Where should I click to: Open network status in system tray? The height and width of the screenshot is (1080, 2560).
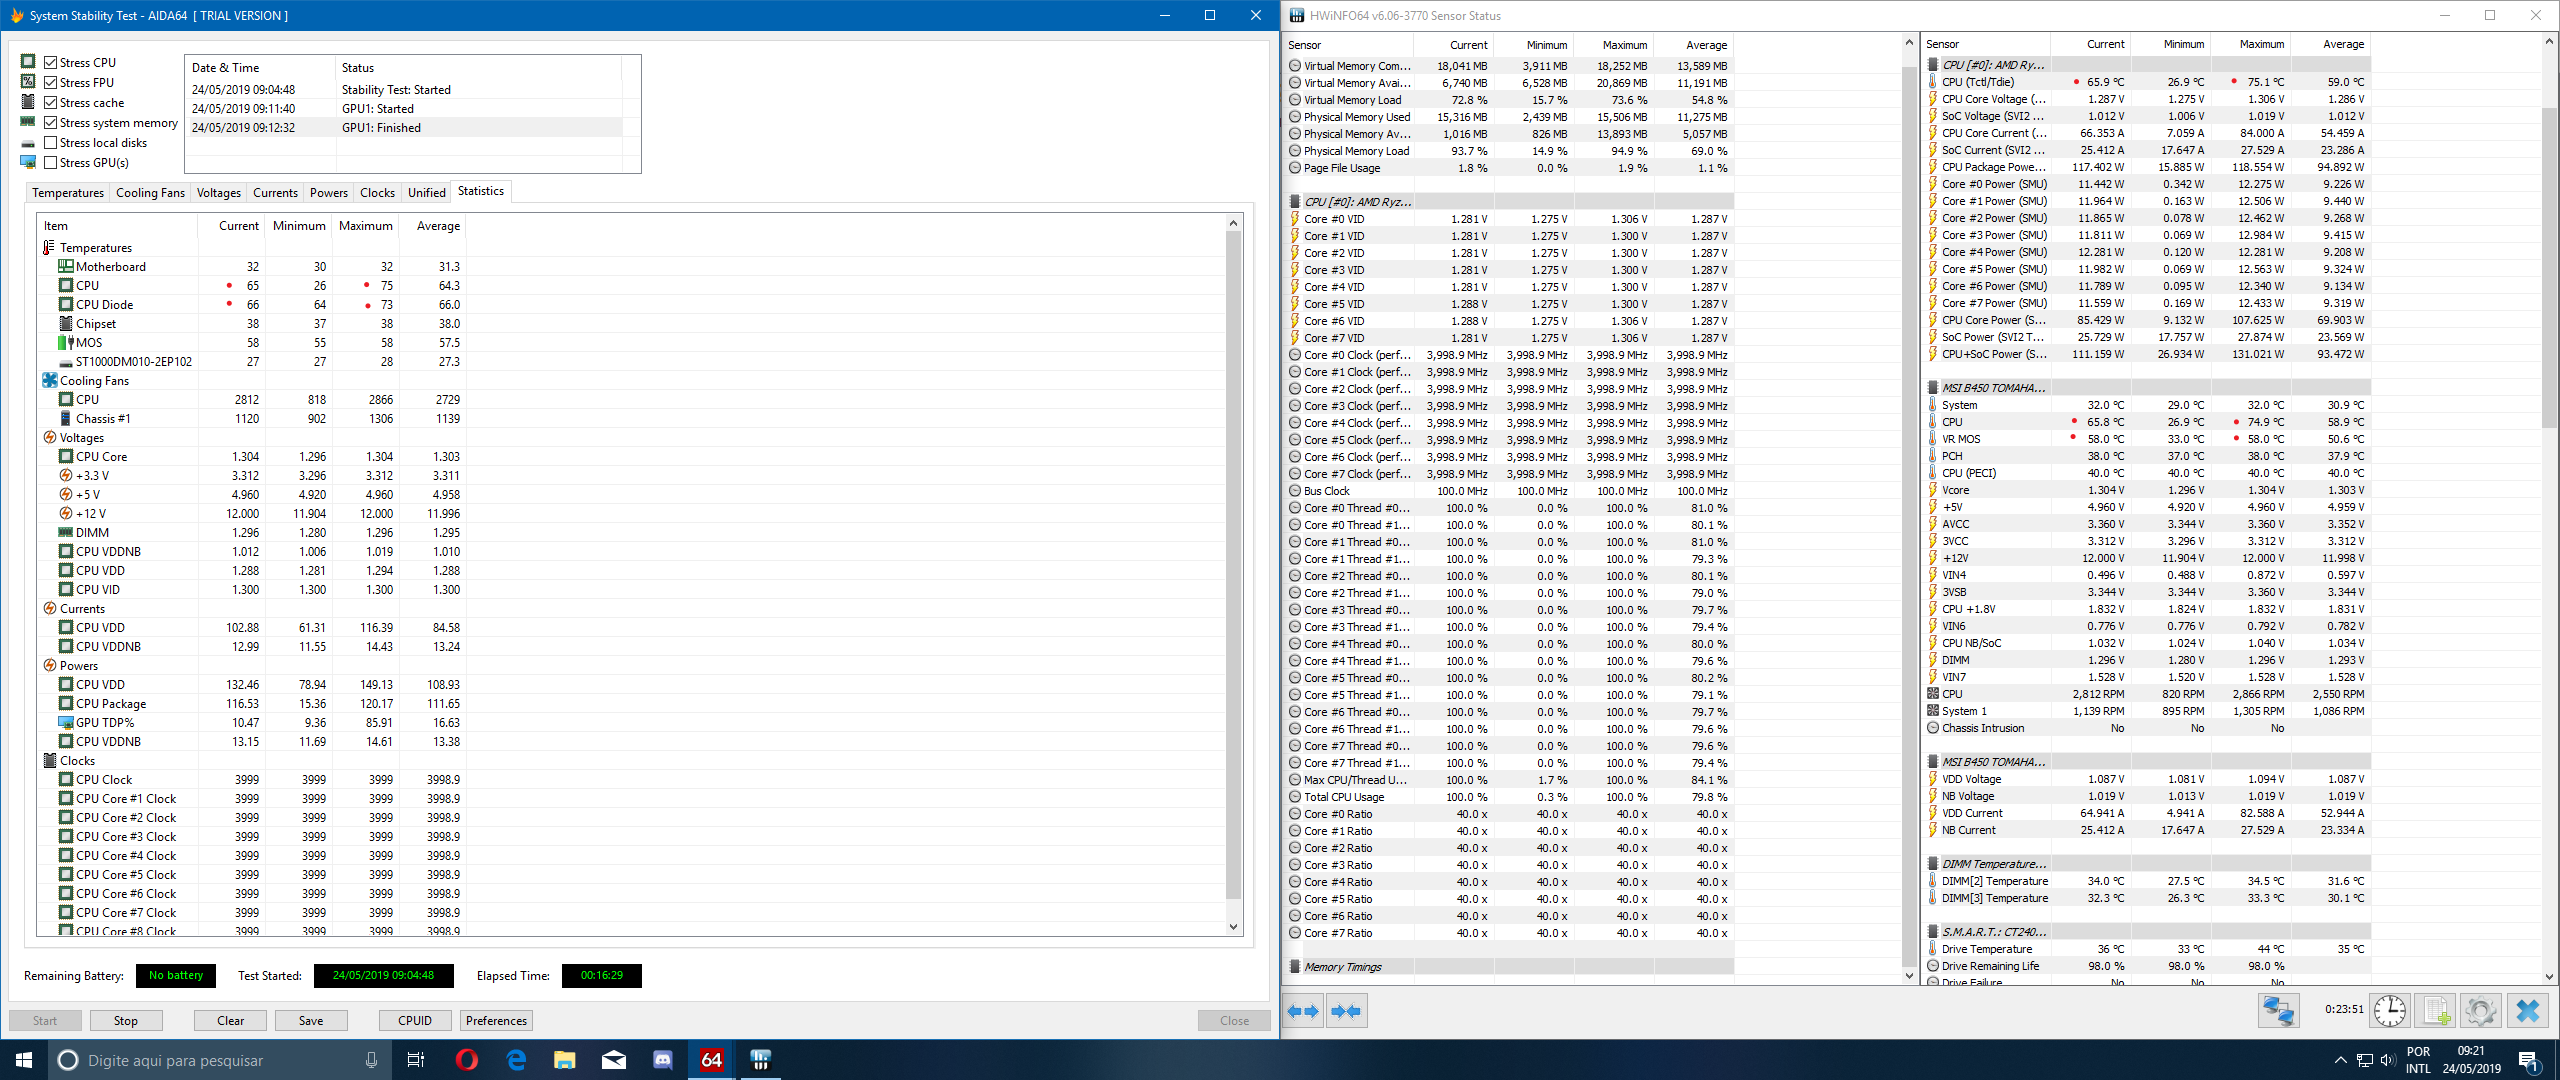[2365, 1060]
